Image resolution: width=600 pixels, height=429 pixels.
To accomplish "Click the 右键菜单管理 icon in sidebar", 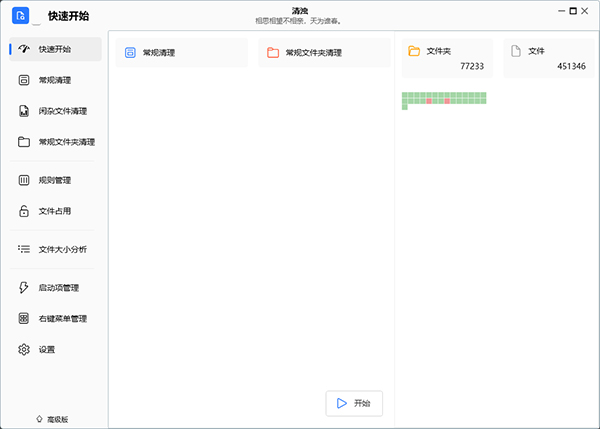I will click(x=24, y=319).
